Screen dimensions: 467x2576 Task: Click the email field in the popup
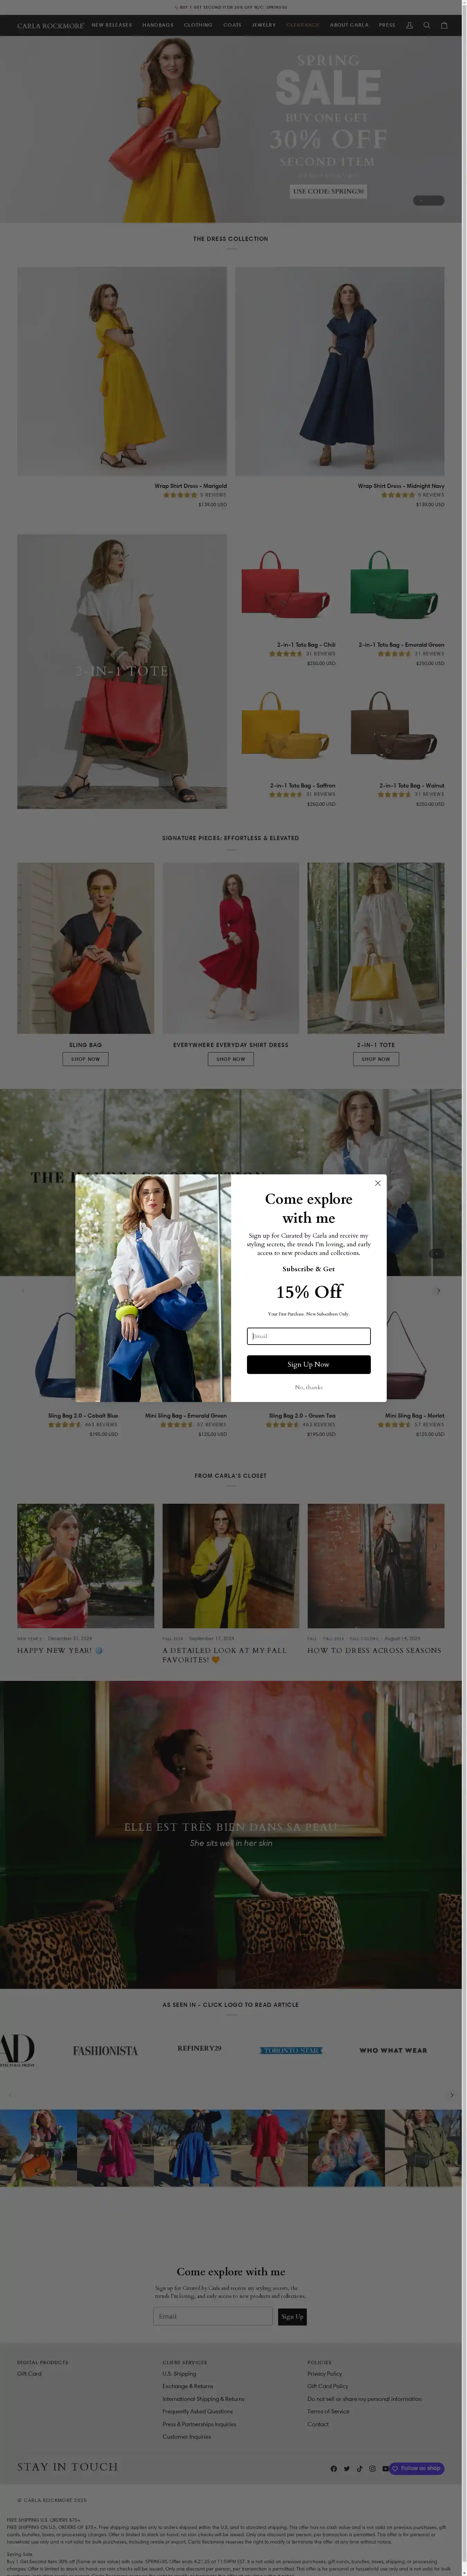coord(309,1336)
